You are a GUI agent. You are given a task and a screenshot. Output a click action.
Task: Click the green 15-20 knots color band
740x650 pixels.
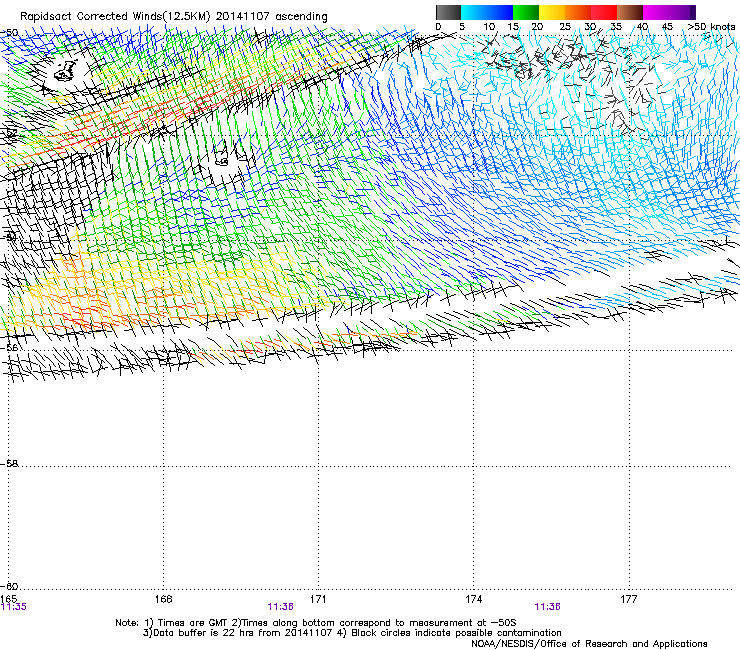[526, 12]
